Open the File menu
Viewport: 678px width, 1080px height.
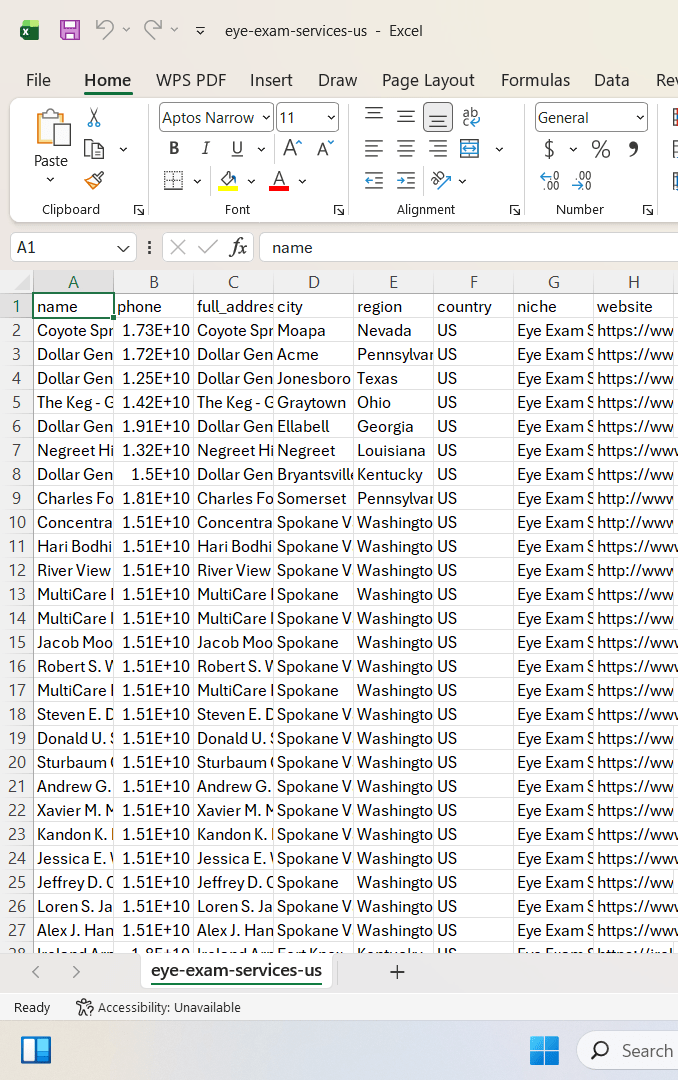(x=39, y=81)
